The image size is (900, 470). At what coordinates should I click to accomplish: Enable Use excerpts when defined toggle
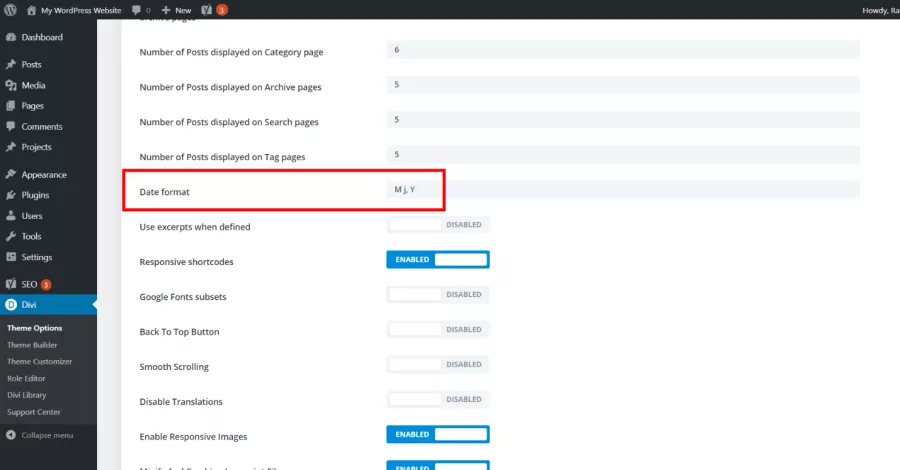(438, 224)
